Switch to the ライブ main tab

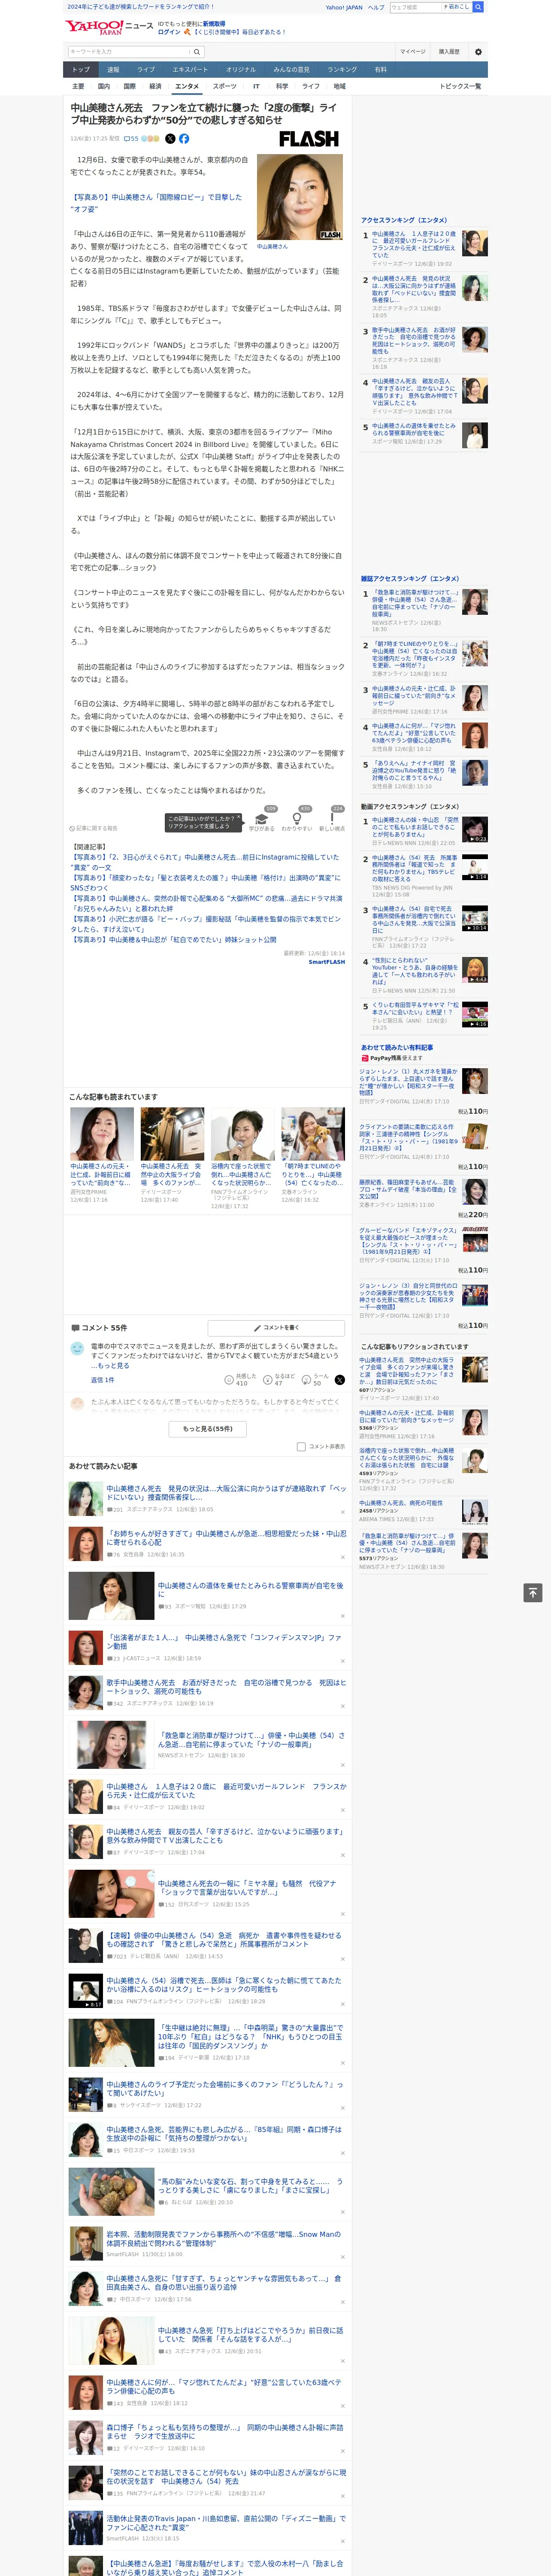146,70
